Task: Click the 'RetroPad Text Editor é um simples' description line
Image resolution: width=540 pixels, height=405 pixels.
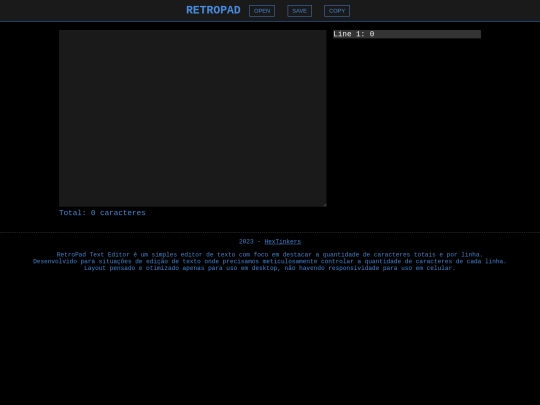Action: (x=270, y=255)
